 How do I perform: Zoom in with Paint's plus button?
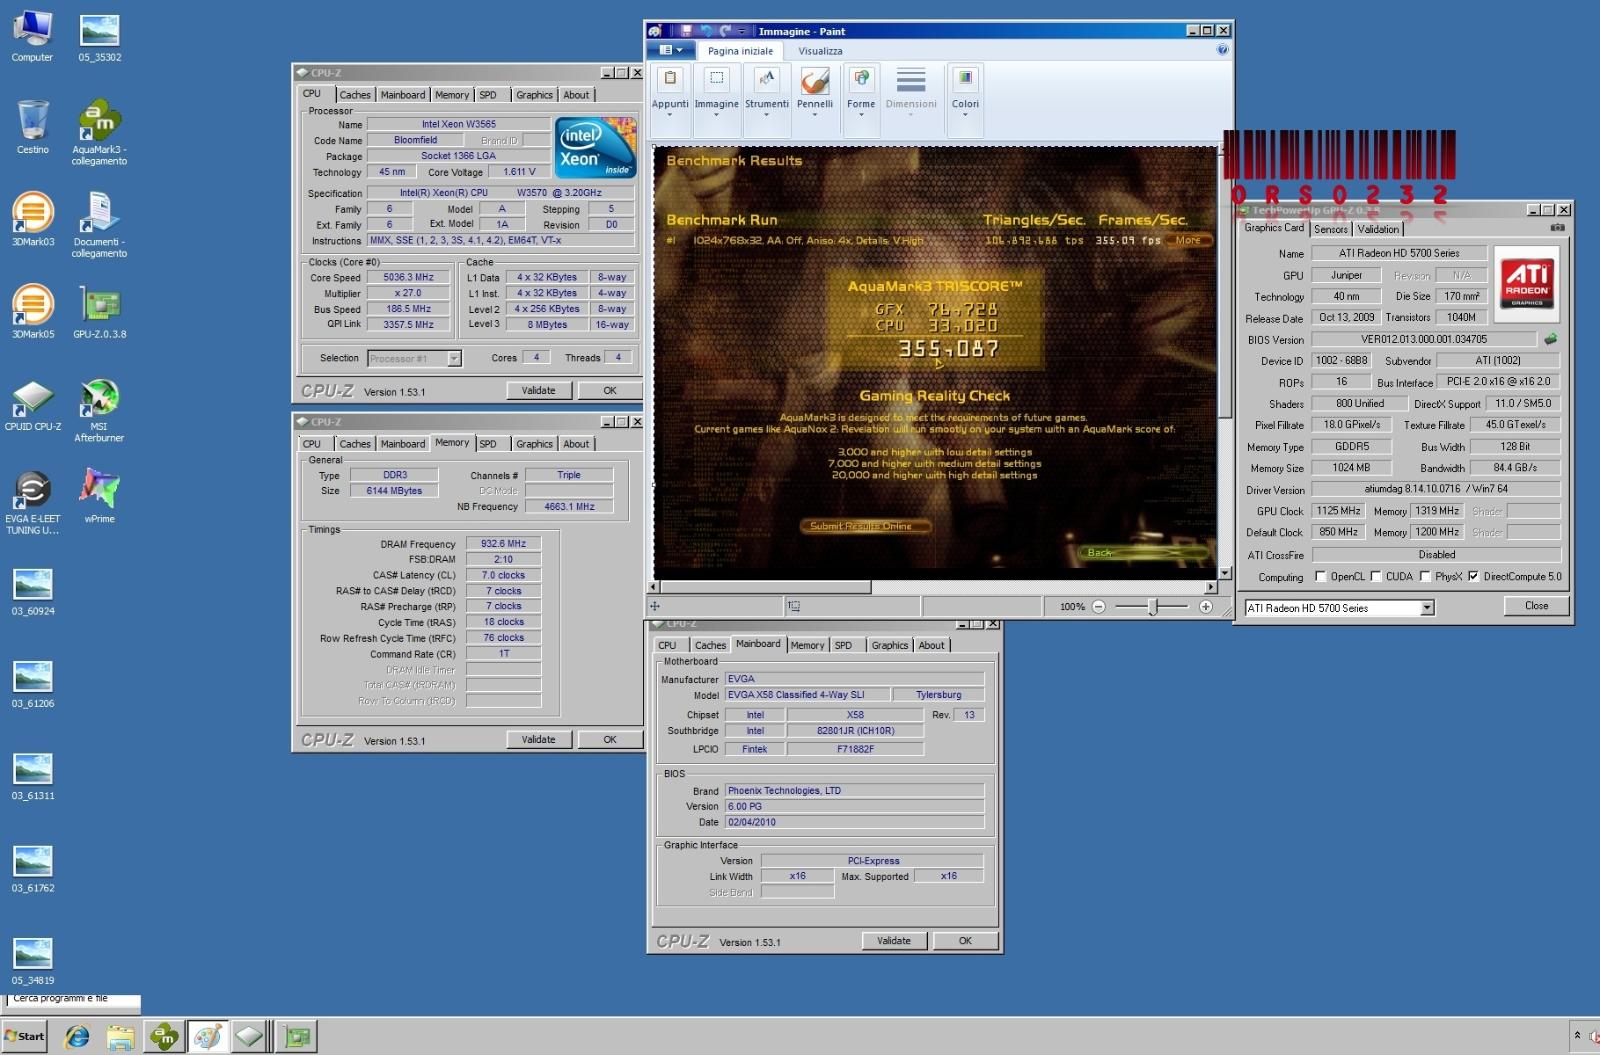pos(1206,607)
